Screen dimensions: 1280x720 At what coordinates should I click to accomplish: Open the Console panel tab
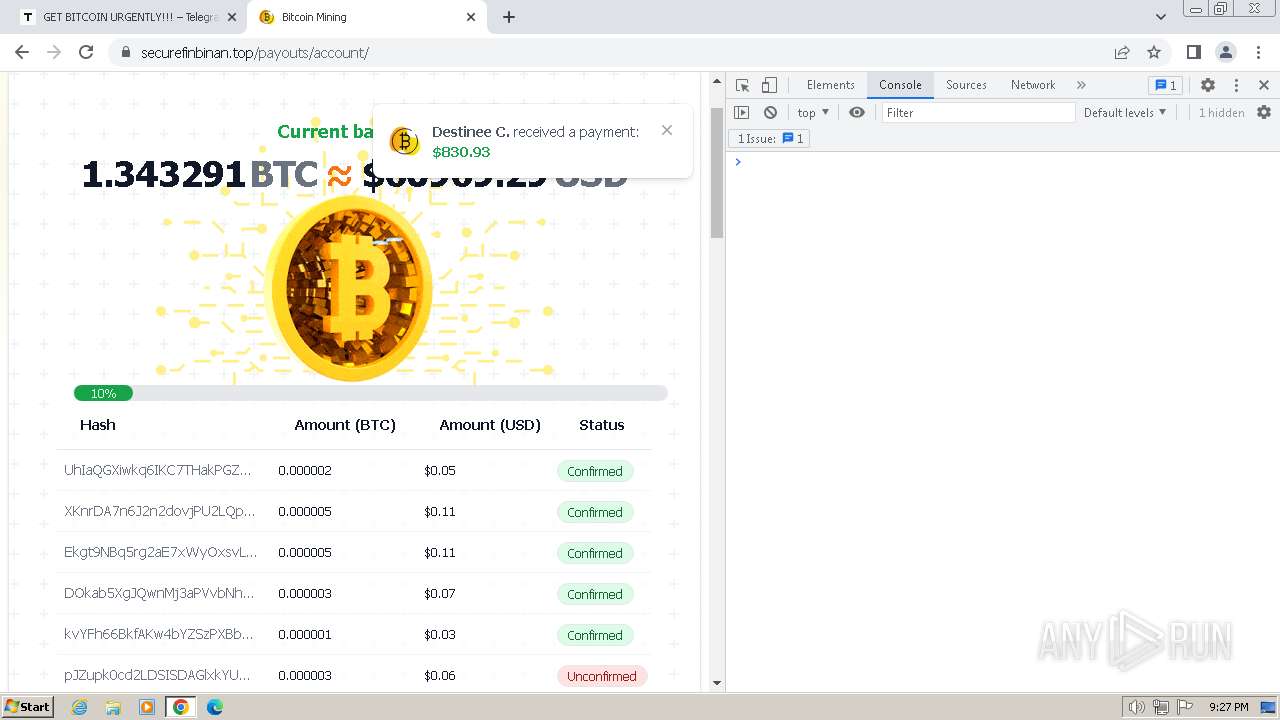point(900,85)
